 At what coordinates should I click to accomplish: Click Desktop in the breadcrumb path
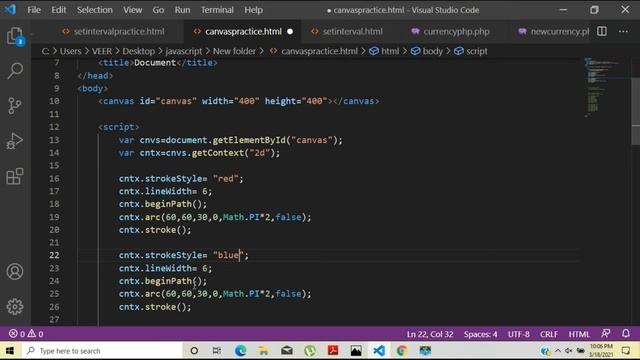tap(138, 51)
